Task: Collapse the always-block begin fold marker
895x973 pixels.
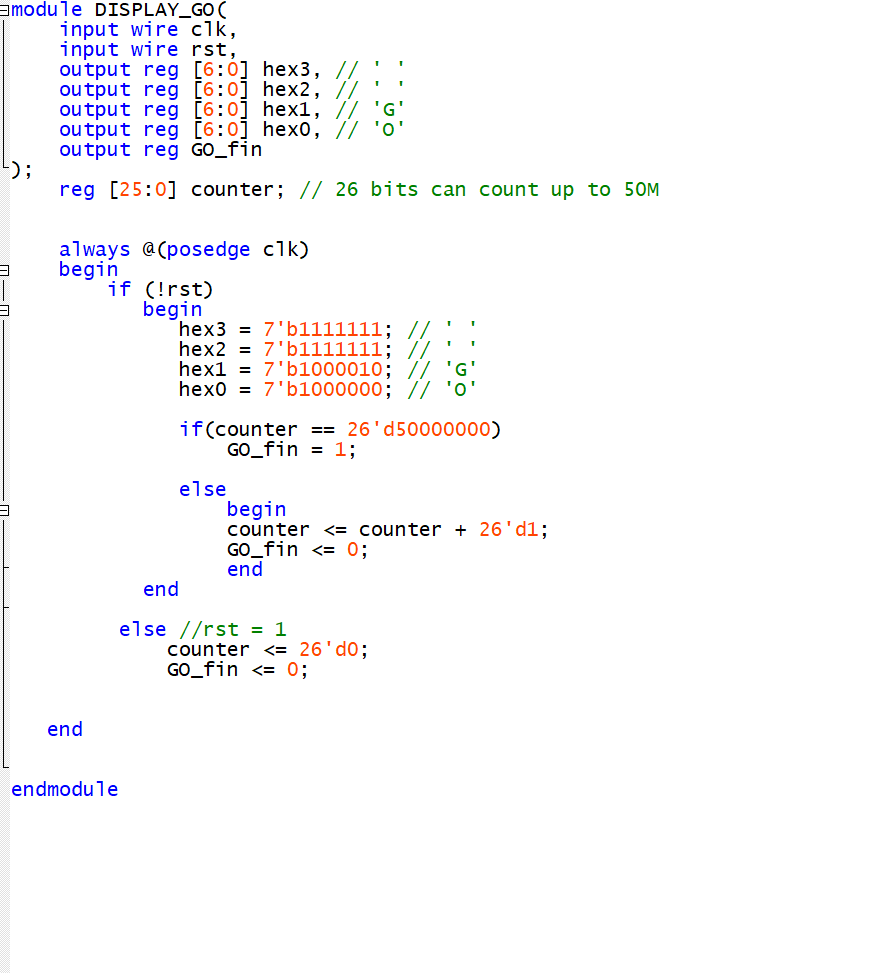Action: point(3,270)
